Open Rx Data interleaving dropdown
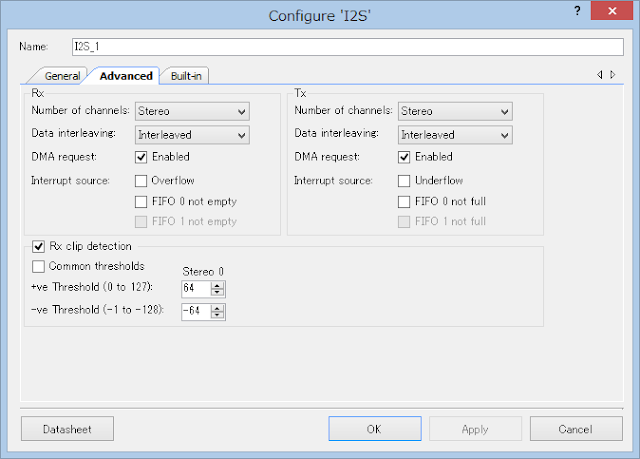 (x=192, y=135)
